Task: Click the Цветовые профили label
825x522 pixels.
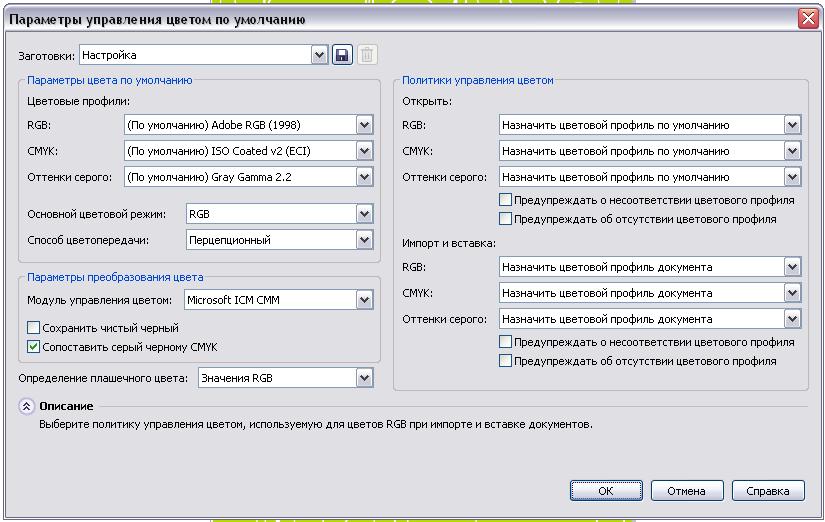Action: 78,101
